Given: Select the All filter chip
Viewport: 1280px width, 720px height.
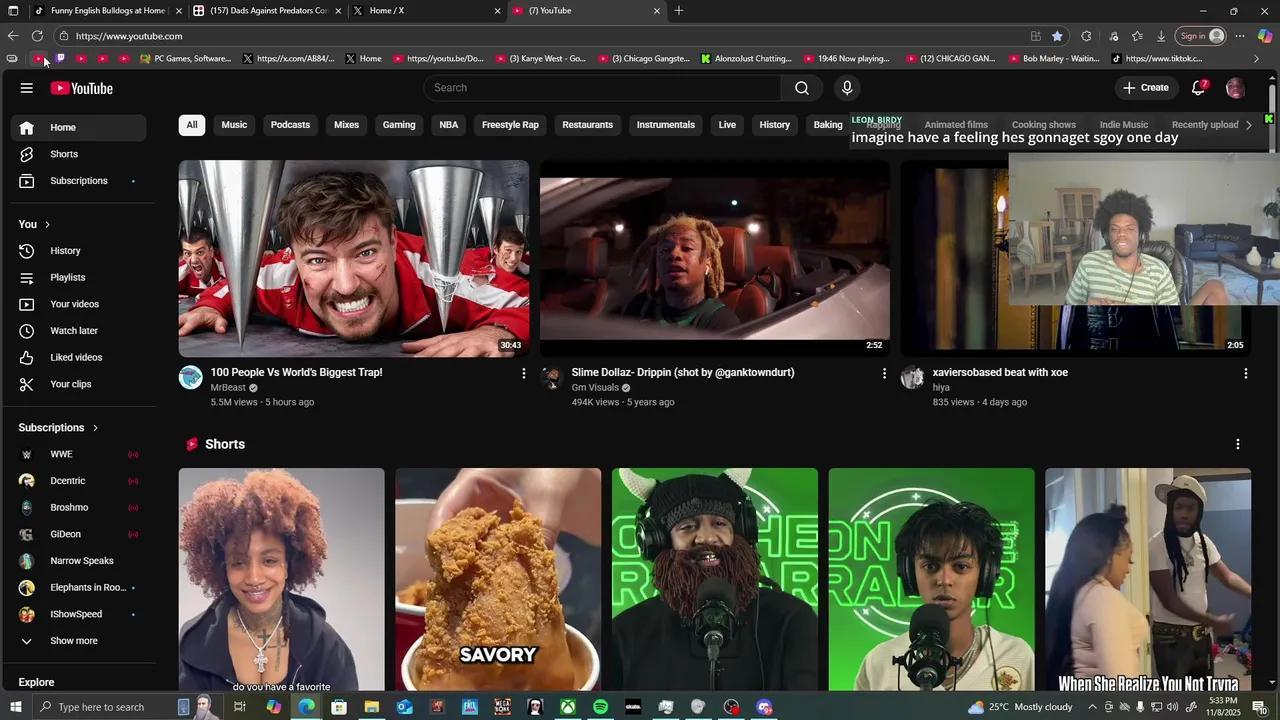Looking at the screenshot, I should (x=192, y=125).
